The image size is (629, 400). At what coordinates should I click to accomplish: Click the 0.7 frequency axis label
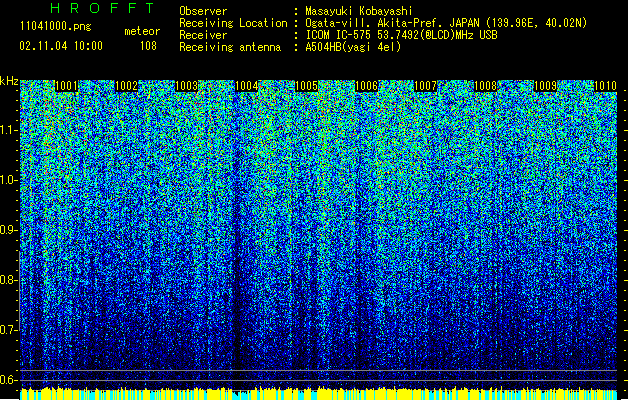(x=8, y=330)
